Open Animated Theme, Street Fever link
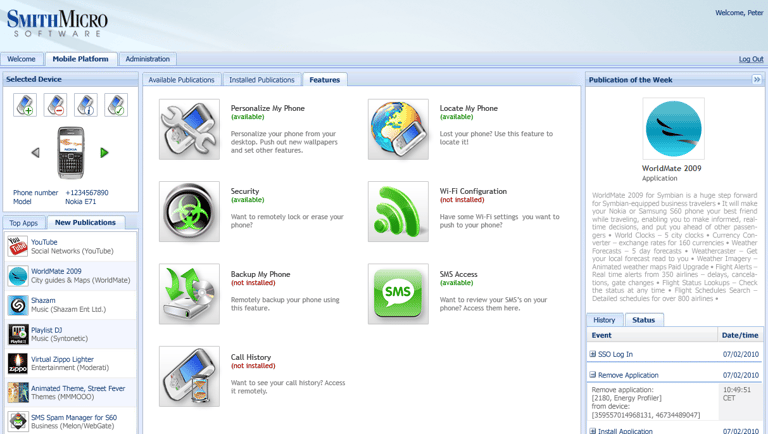Image resolution: width=768 pixels, height=434 pixels. tap(78, 388)
